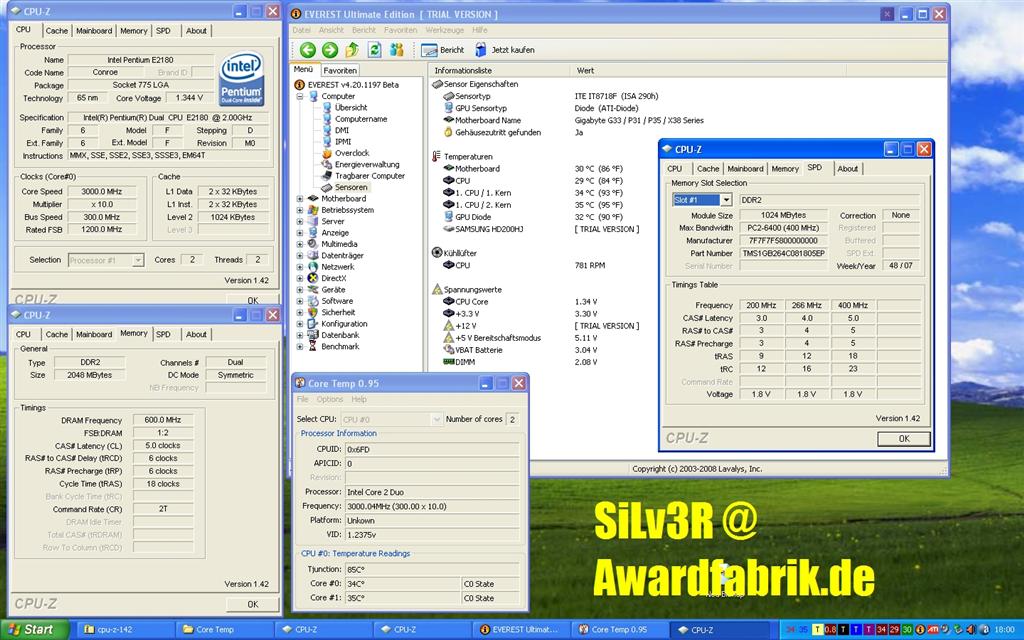Viewport: 1024px width, 640px height.
Task: Click the Windows Start button
Action: 34,630
